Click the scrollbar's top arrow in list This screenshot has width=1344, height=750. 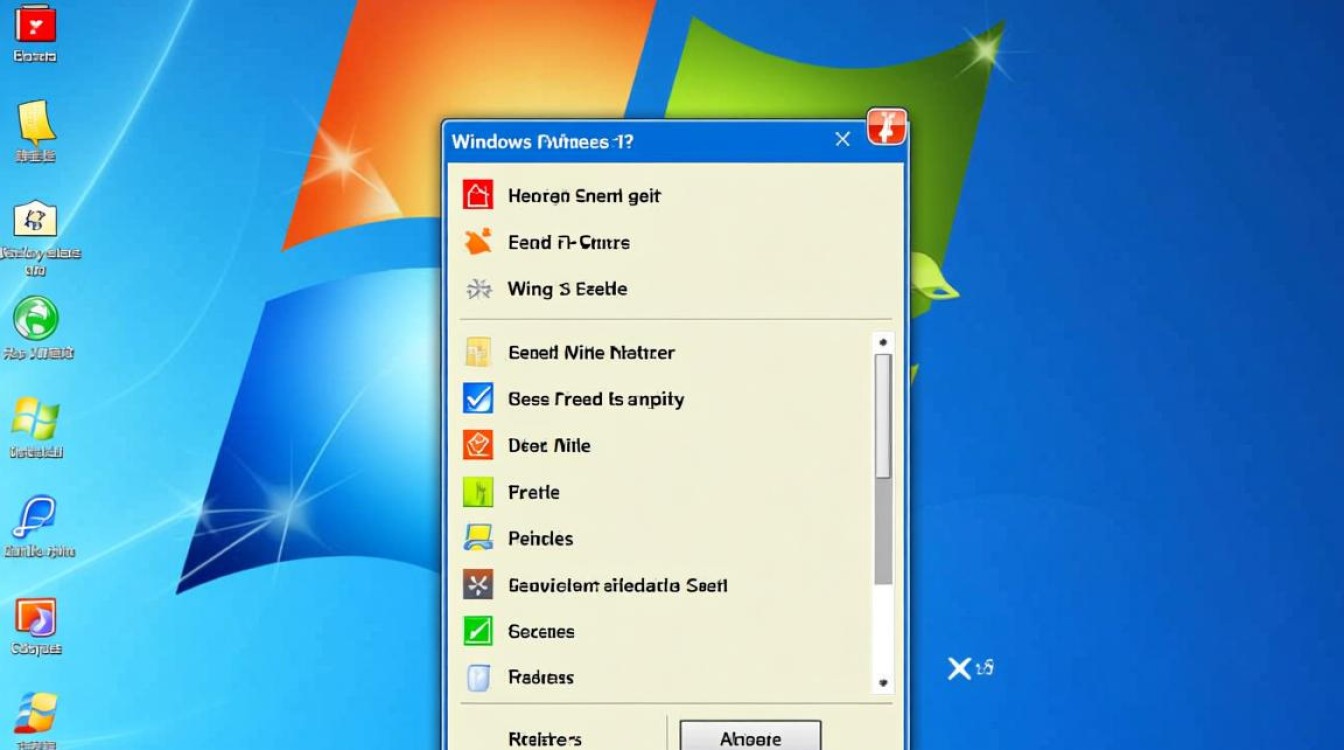pos(882,342)
